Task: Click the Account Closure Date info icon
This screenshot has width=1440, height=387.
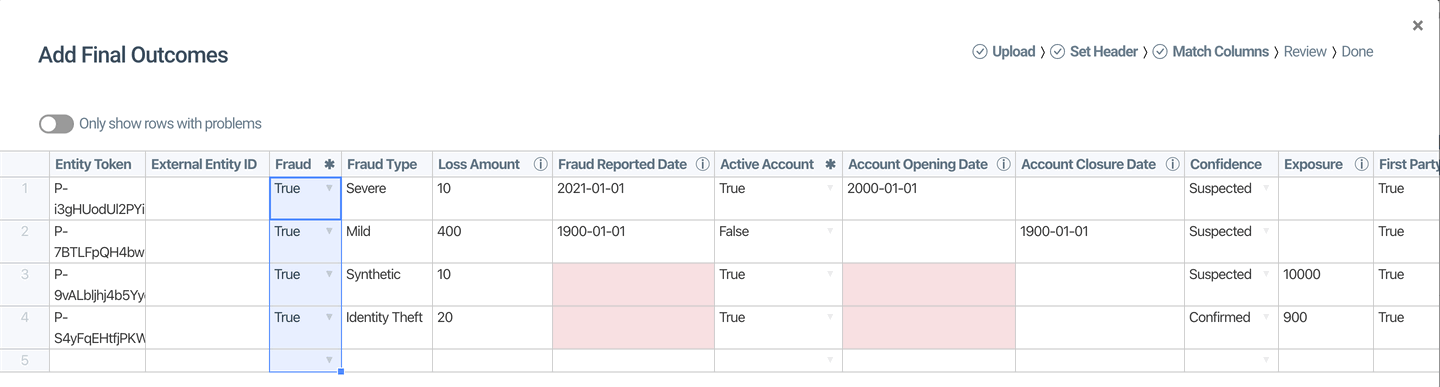Action: pyautogui.click(x=1172, y=164)
